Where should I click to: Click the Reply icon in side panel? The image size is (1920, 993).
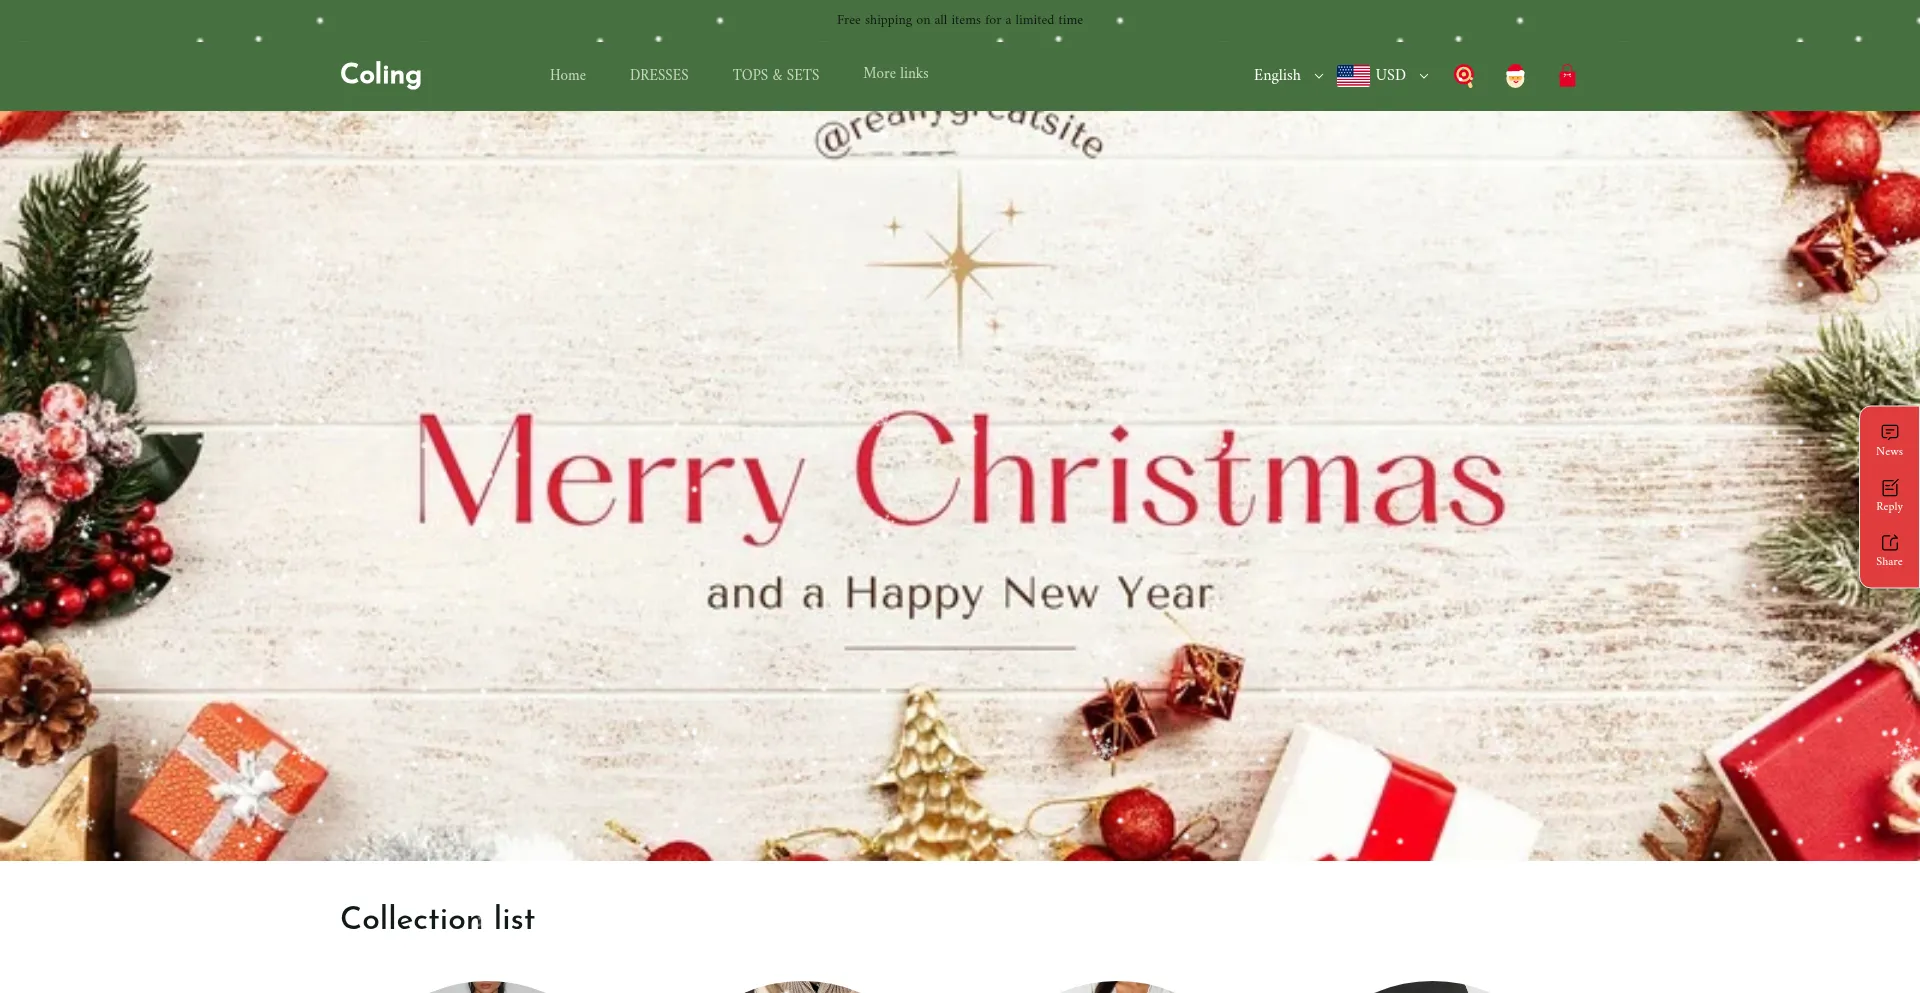[x=1889, y=496]
